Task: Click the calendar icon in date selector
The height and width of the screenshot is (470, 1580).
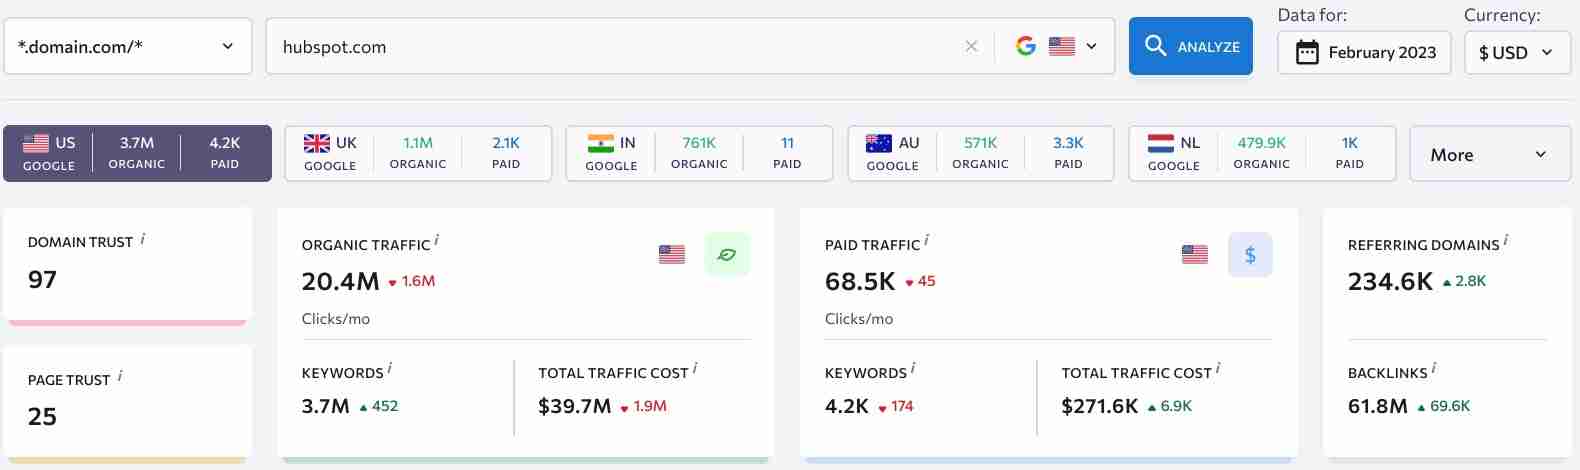Action: [x=1307, y=52]
